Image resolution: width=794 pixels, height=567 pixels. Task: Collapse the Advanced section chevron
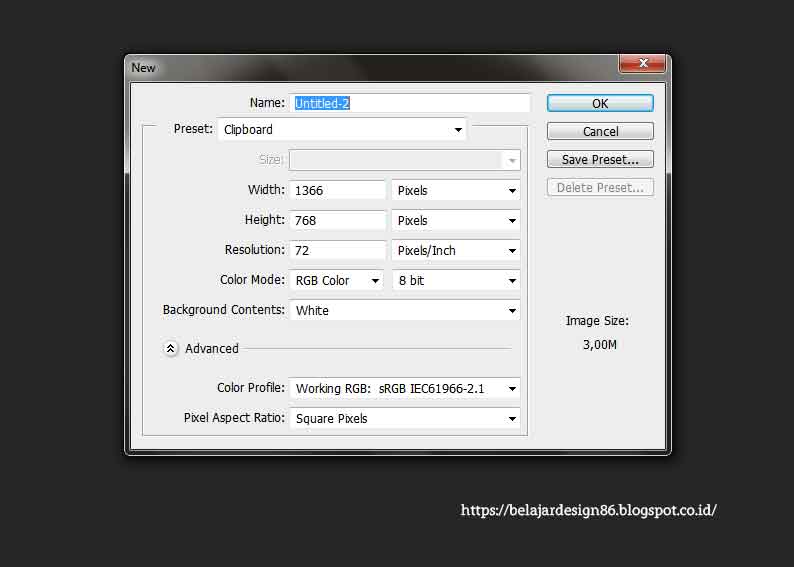171,348
